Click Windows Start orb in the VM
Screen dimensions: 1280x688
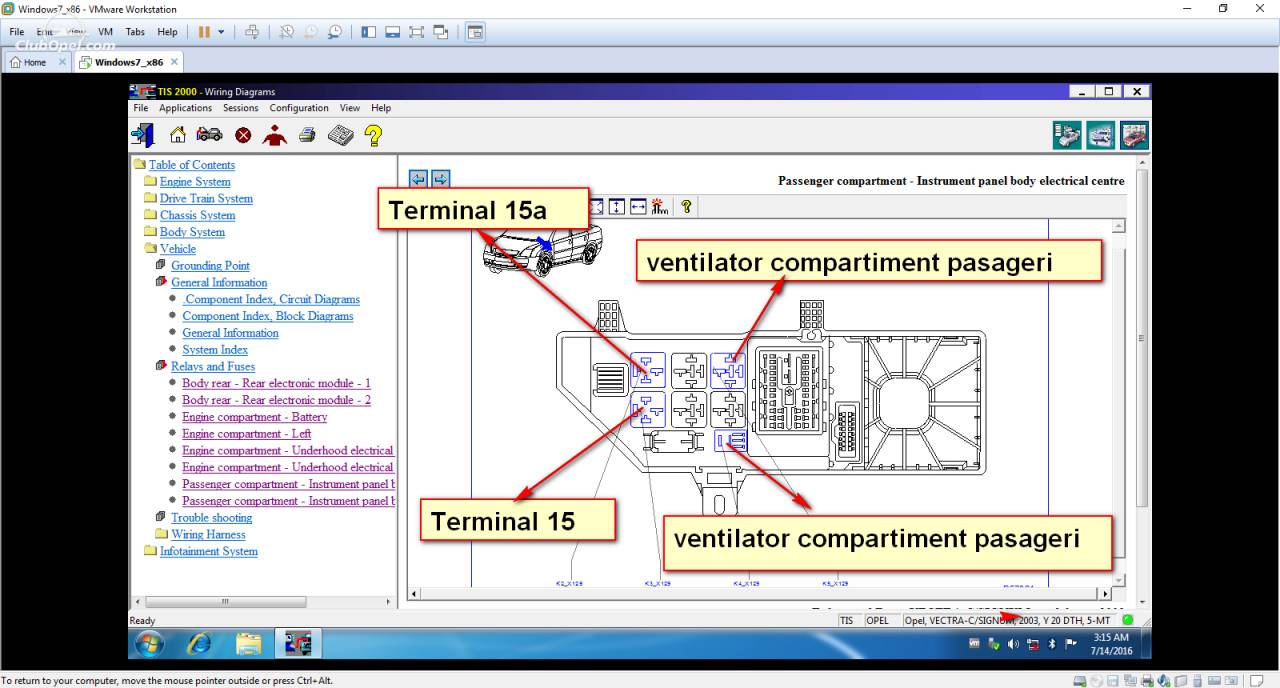pos(149,644)
